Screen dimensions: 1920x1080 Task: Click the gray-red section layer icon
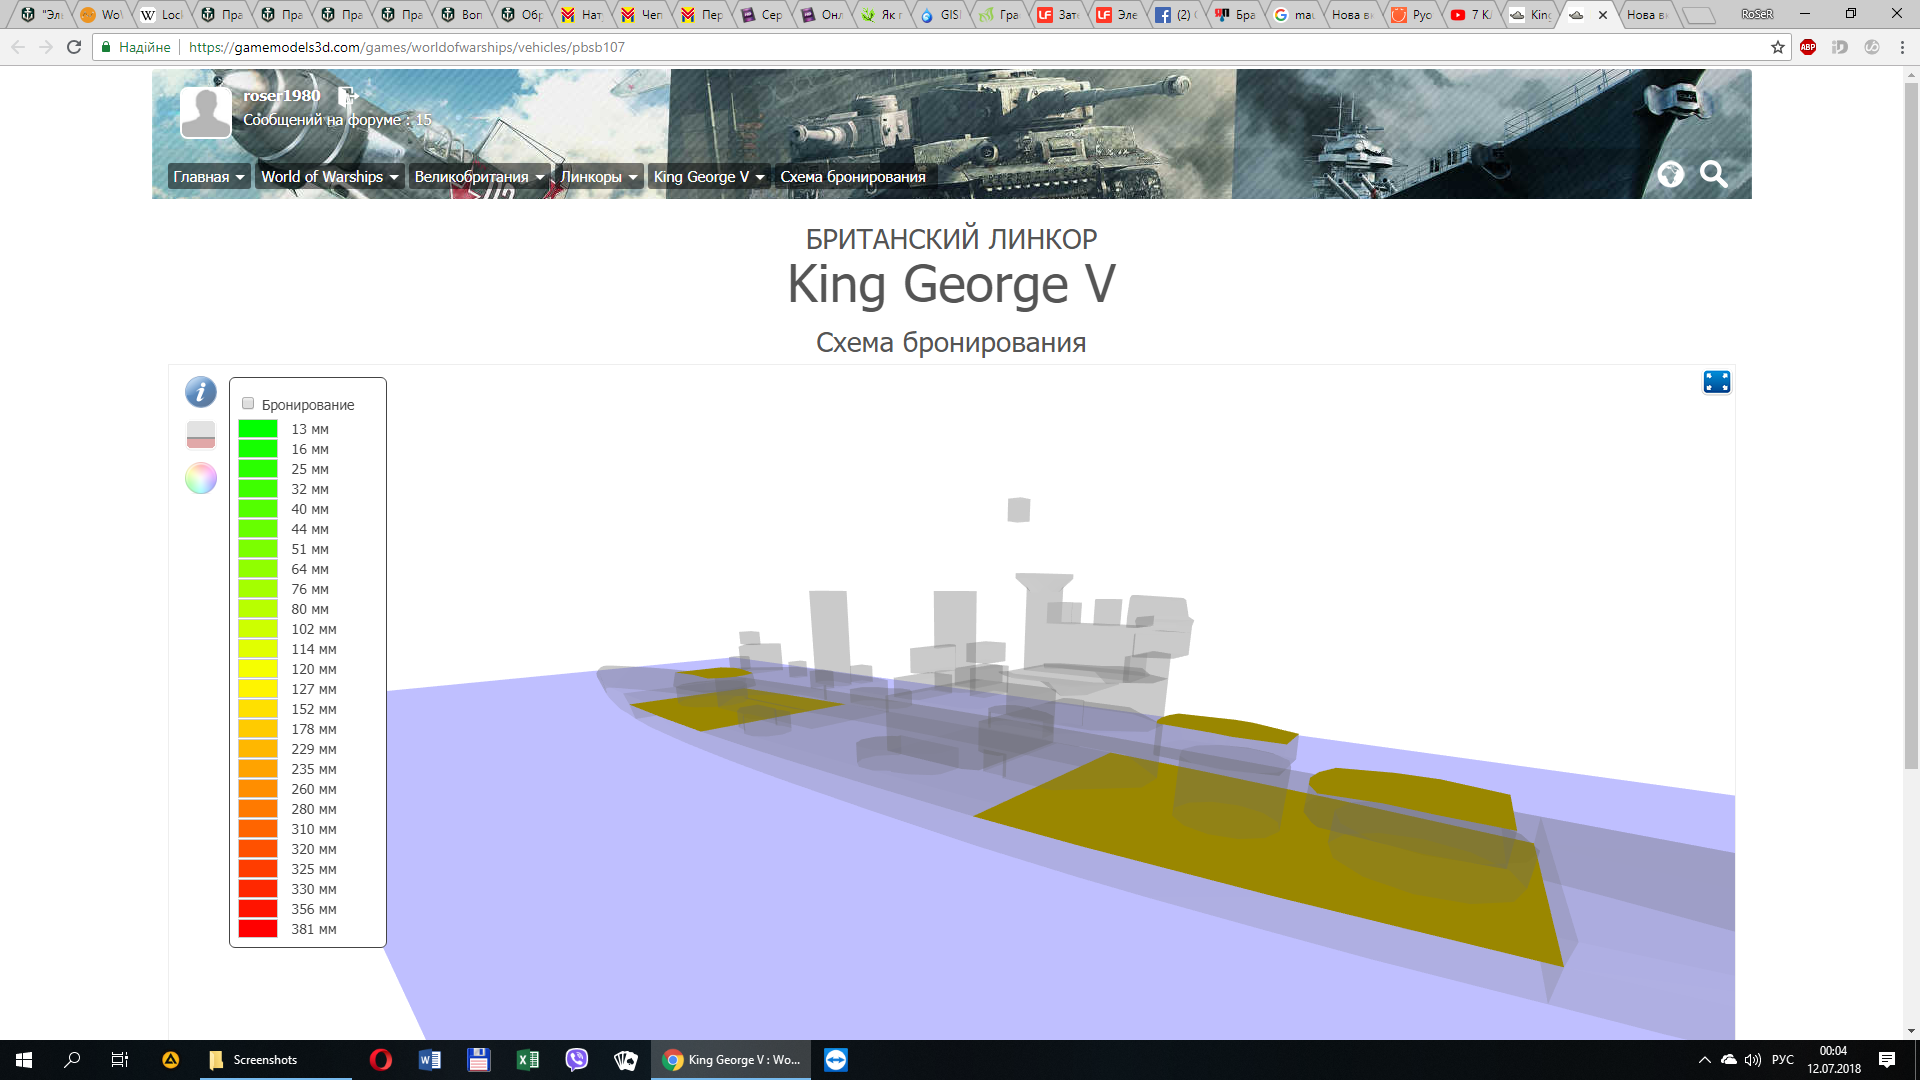point(200,434)
